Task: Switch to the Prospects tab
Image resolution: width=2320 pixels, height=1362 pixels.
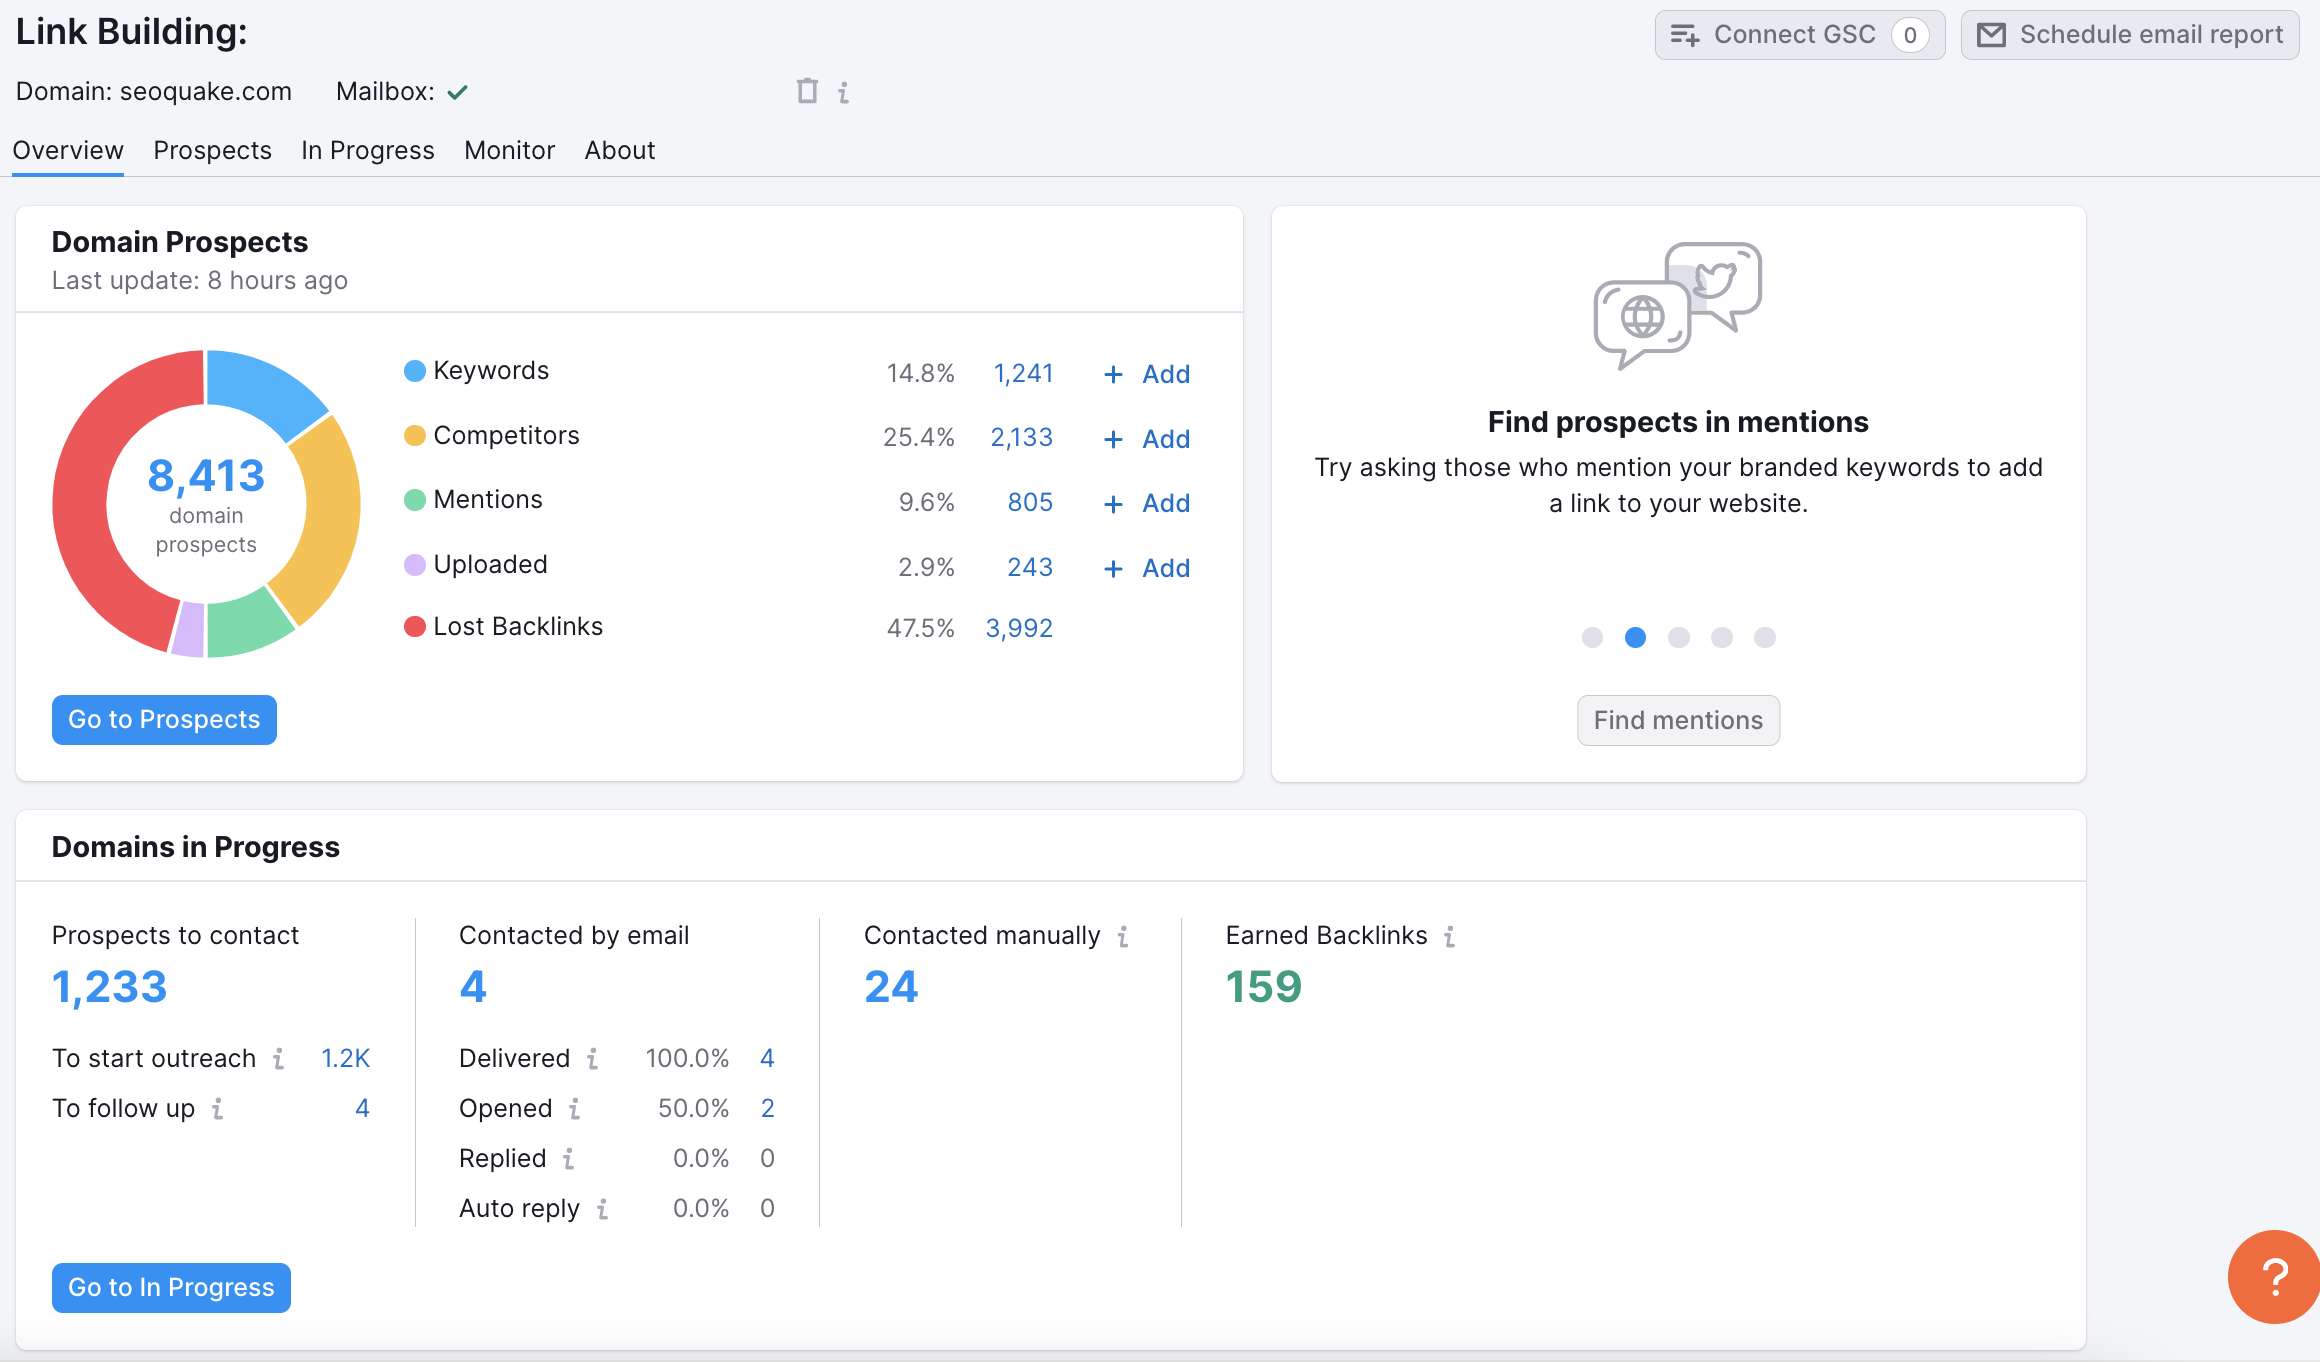Action: click(x=212, y=150)
